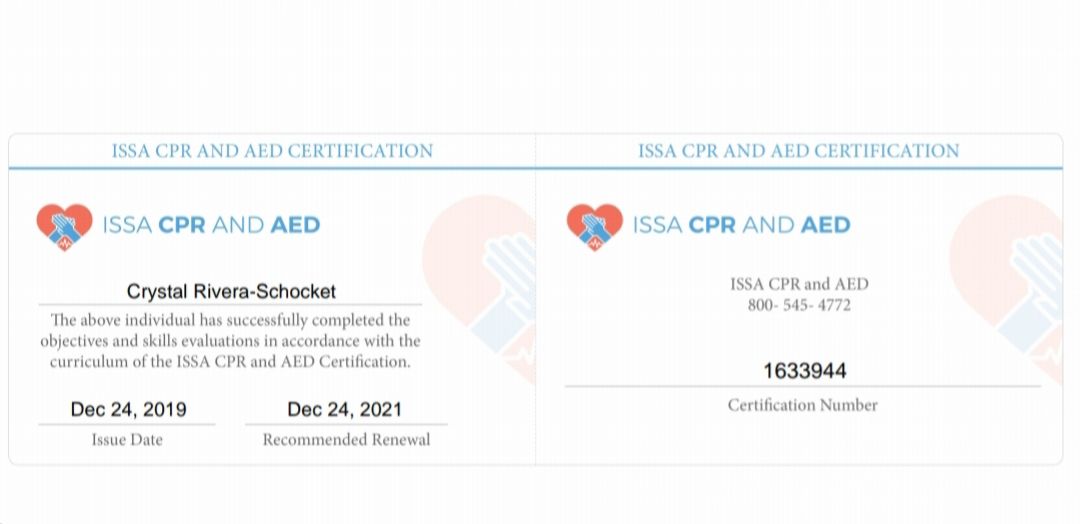Click the ISSA CPR AND AED wordmark on left card
Screen dimensions: 1080x524
211,225
